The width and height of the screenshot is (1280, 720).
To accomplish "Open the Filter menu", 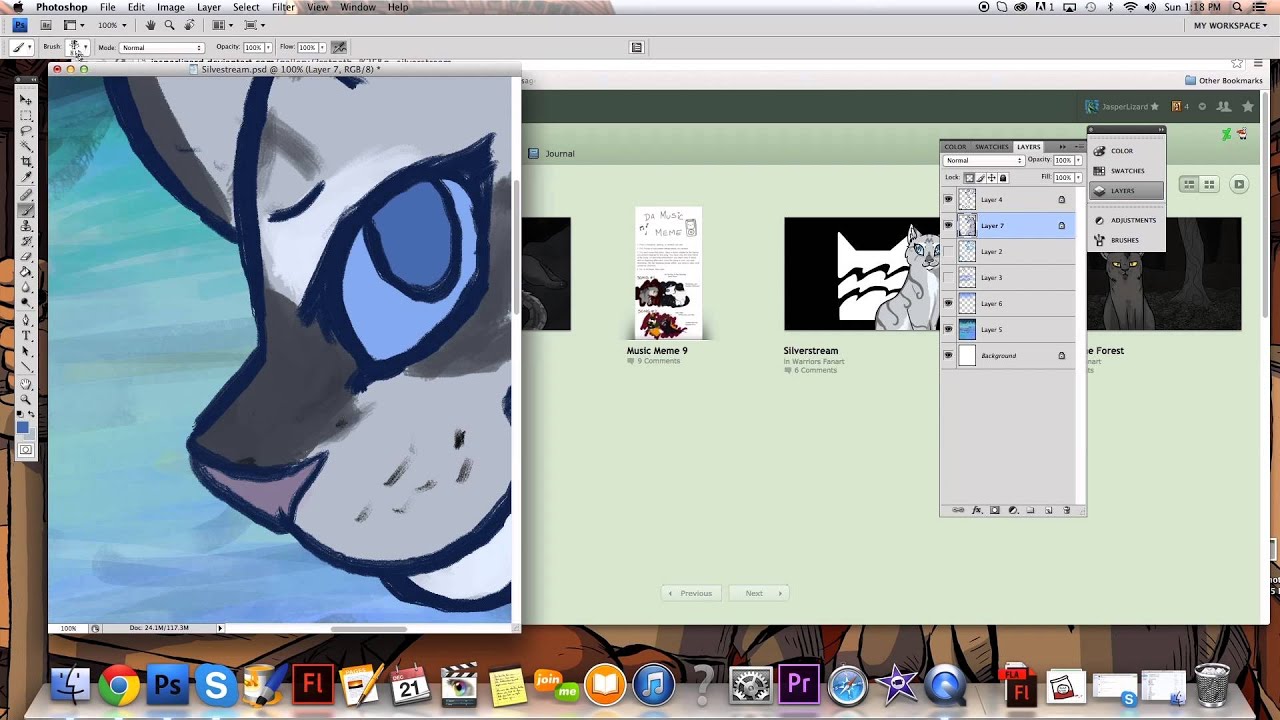I will tap(283, 7).
